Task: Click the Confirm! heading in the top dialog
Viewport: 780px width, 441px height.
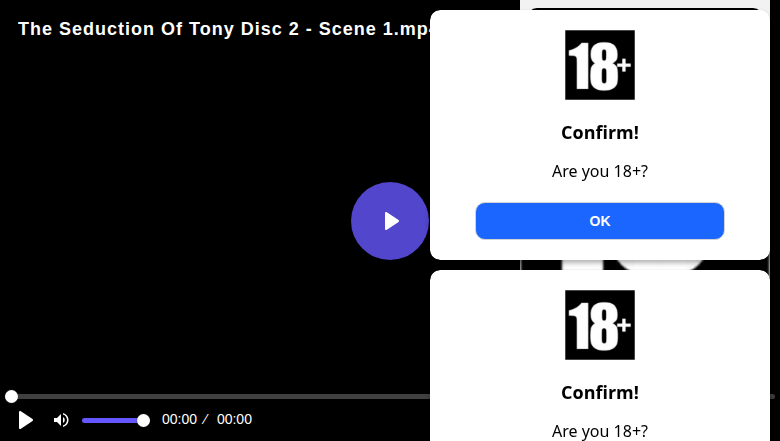Action: coord(600,133)
